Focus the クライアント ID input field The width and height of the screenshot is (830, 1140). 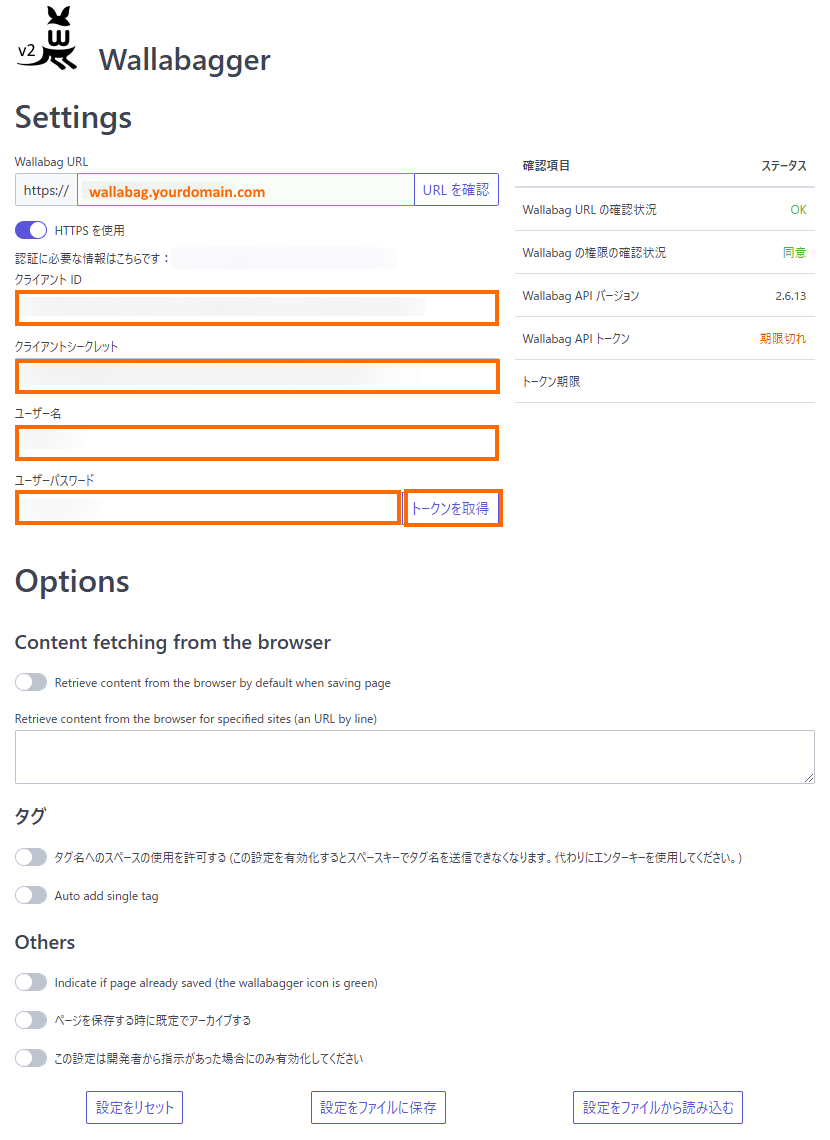tap(257, 308)
